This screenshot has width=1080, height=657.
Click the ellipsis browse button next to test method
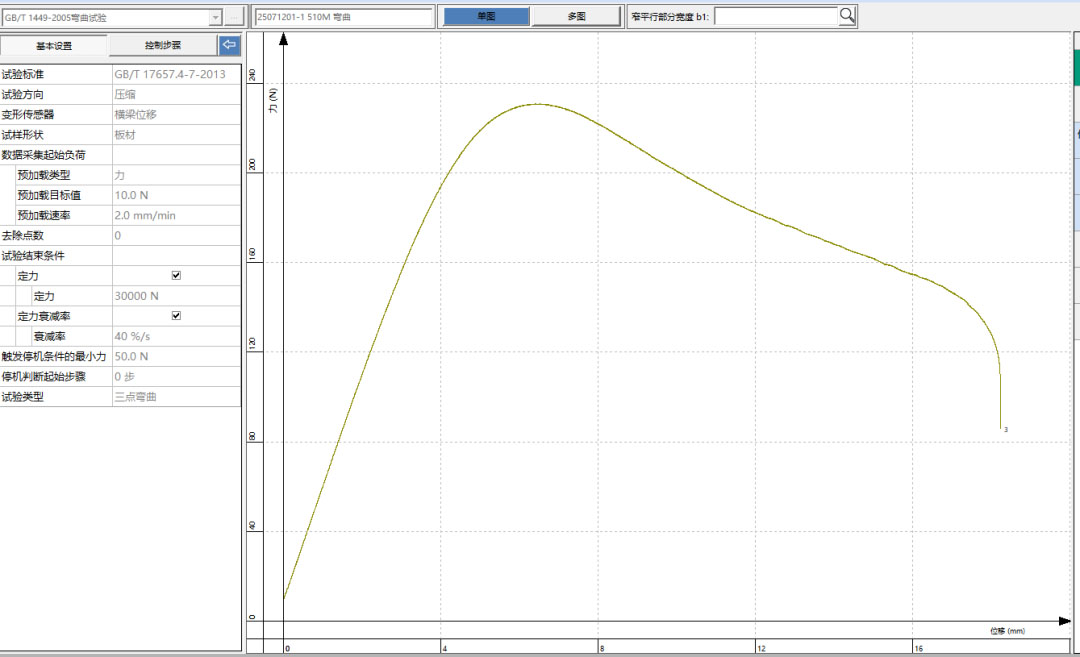click(234, 17)
